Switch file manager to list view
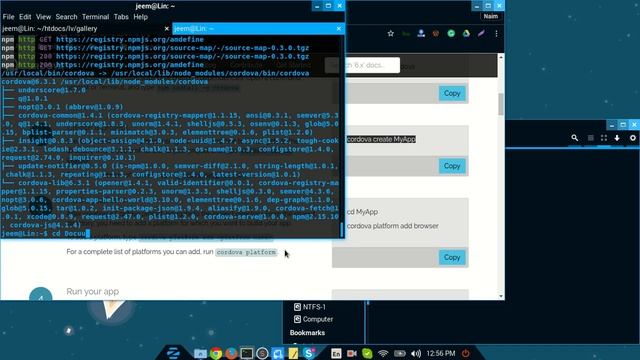This screenshot has width=640, height=360. tap(590, 138)
